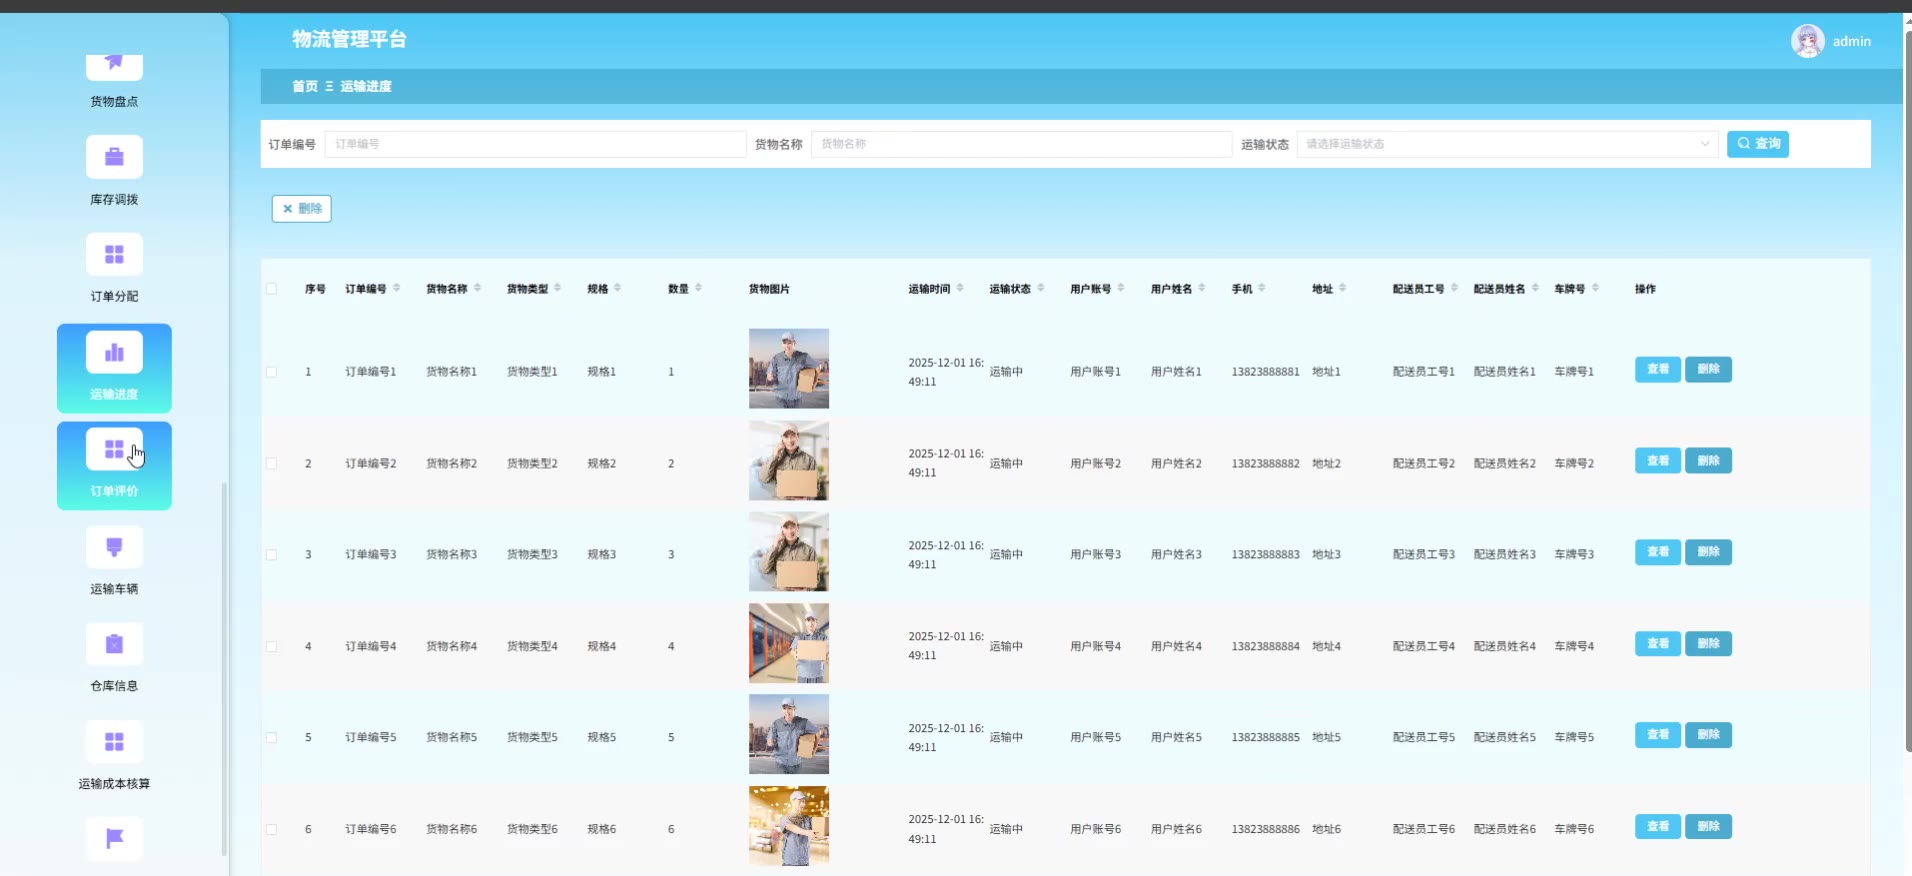Click the 订单编号 search input field
Viewport: 1912px width, 876px height.
535,144
